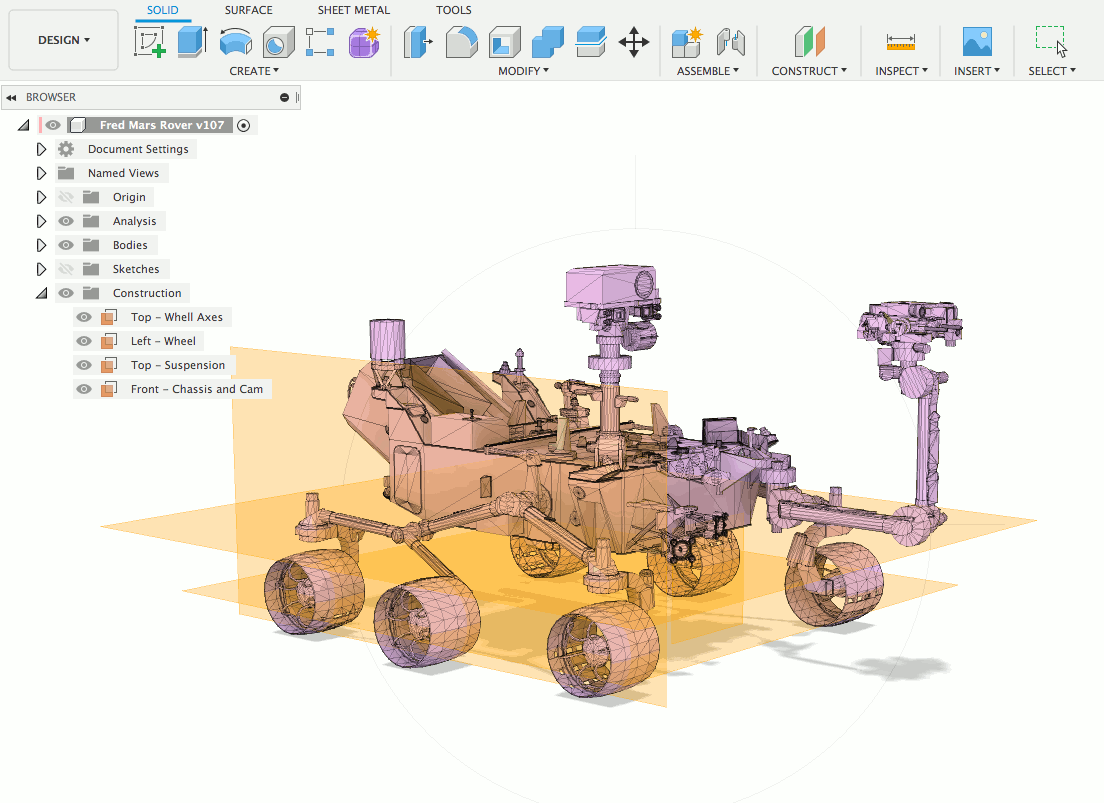Expand the Named Views folder
The width and height of the screenshot is (1104, 803).
(x=41, y=173)
